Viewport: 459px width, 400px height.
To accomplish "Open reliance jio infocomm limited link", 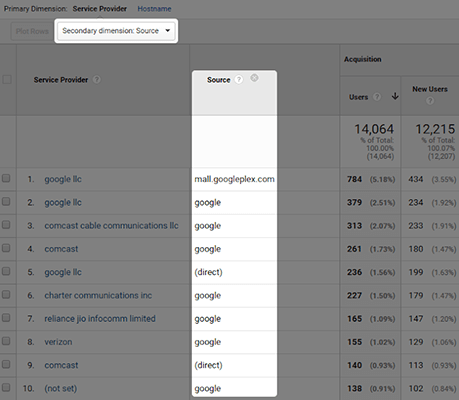I will [100, 319].
